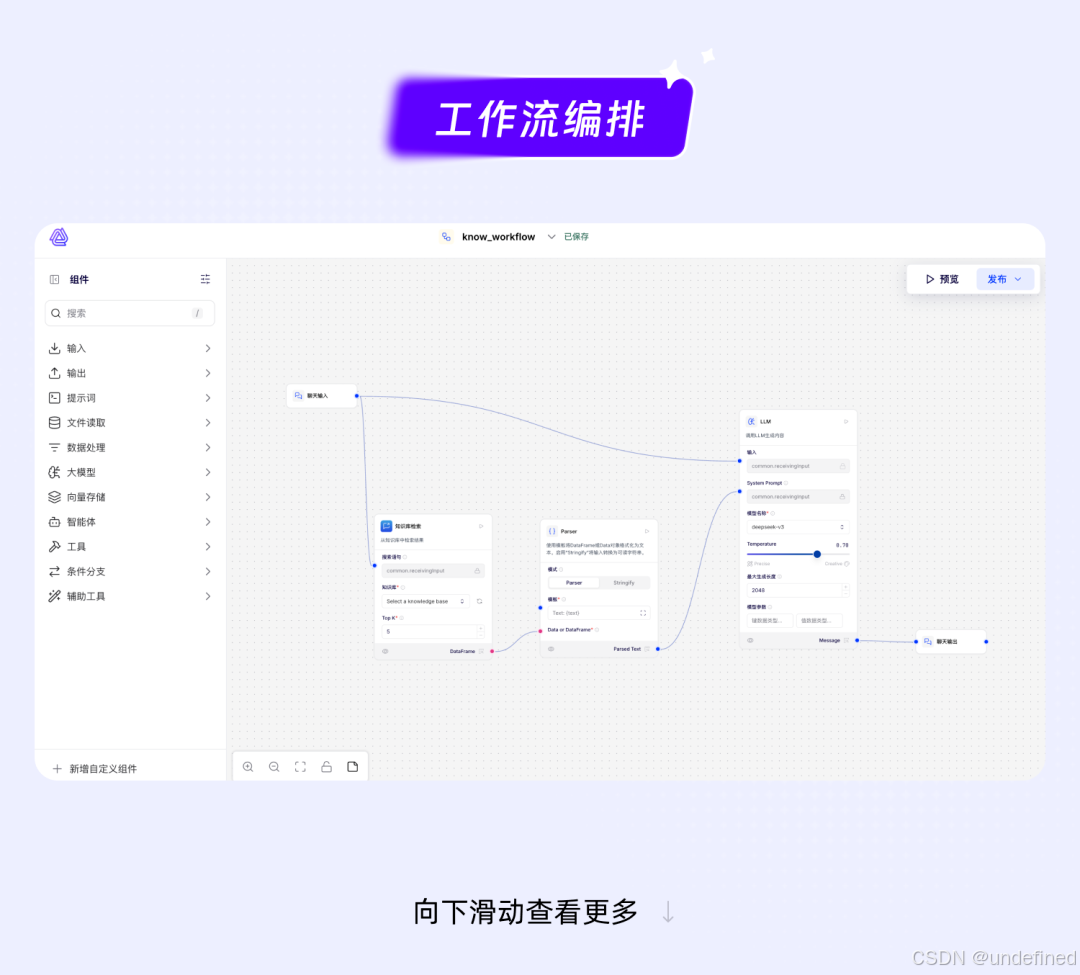1080x975 pixels.
Task: Click the Top K value field
Action: 433,631
